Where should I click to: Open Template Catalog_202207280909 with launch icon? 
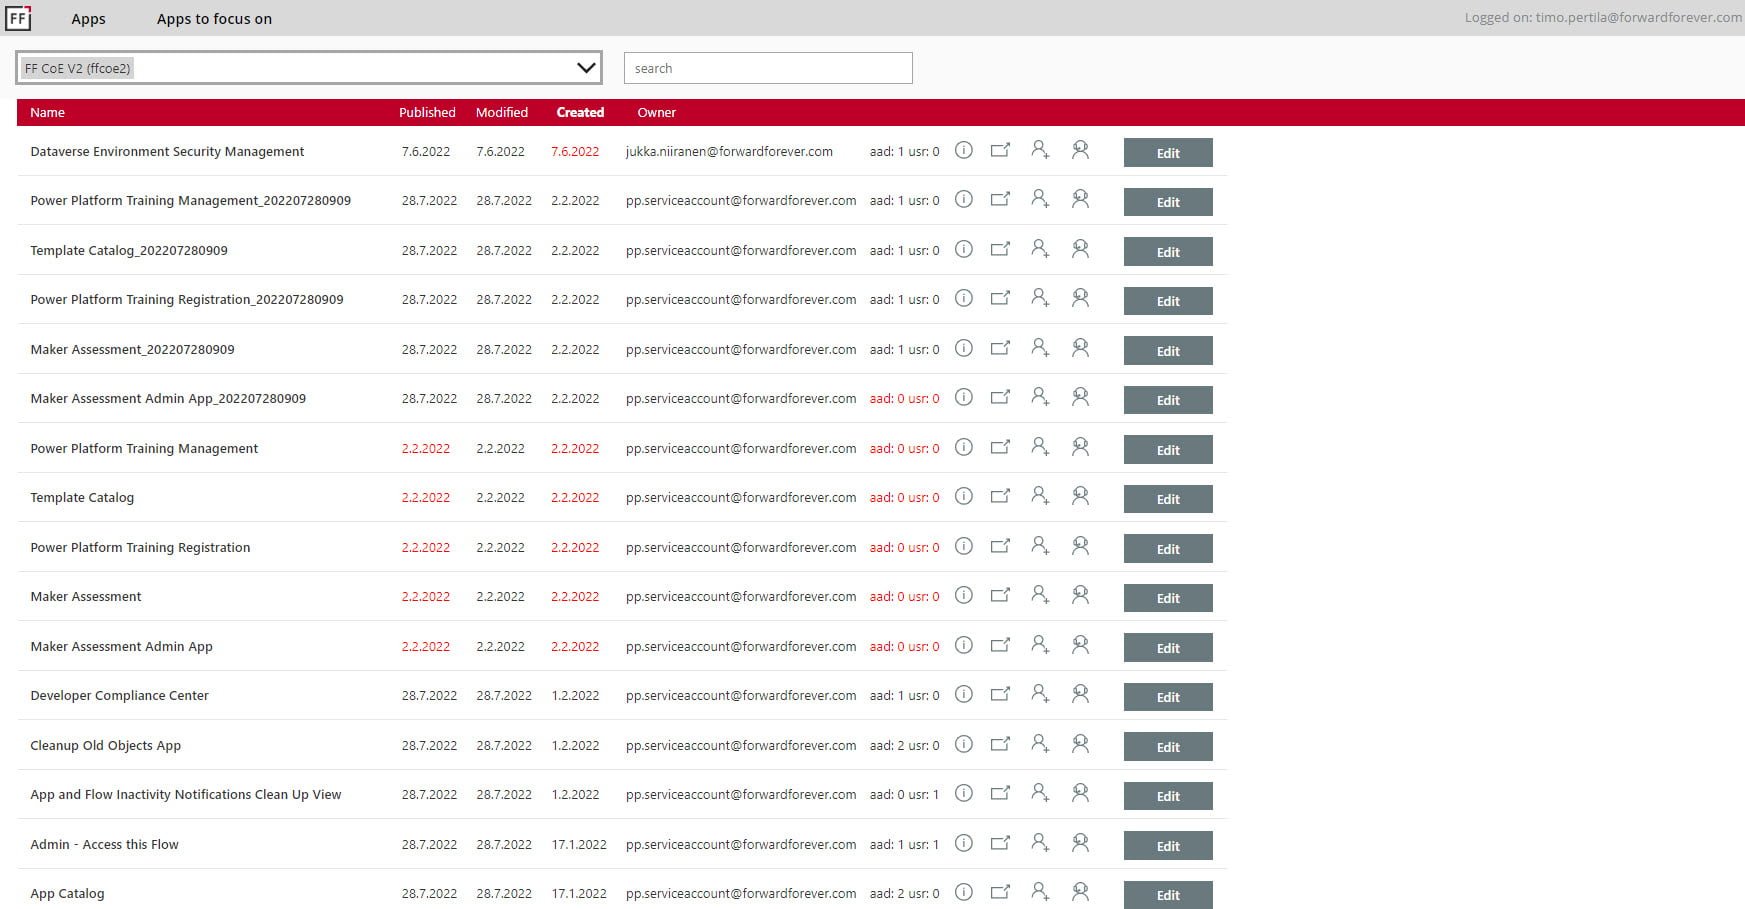(x=1000, y=249)
